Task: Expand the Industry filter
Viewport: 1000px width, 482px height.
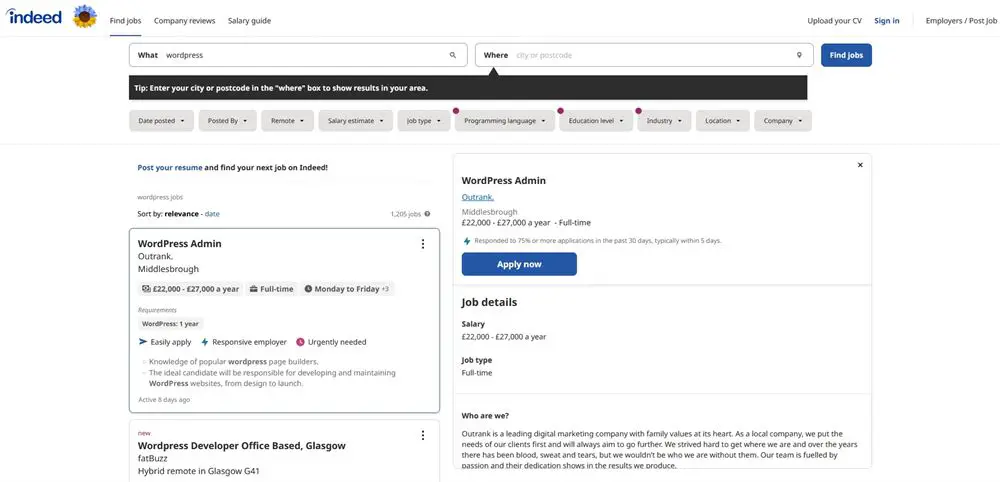Action: coord(665,120)
